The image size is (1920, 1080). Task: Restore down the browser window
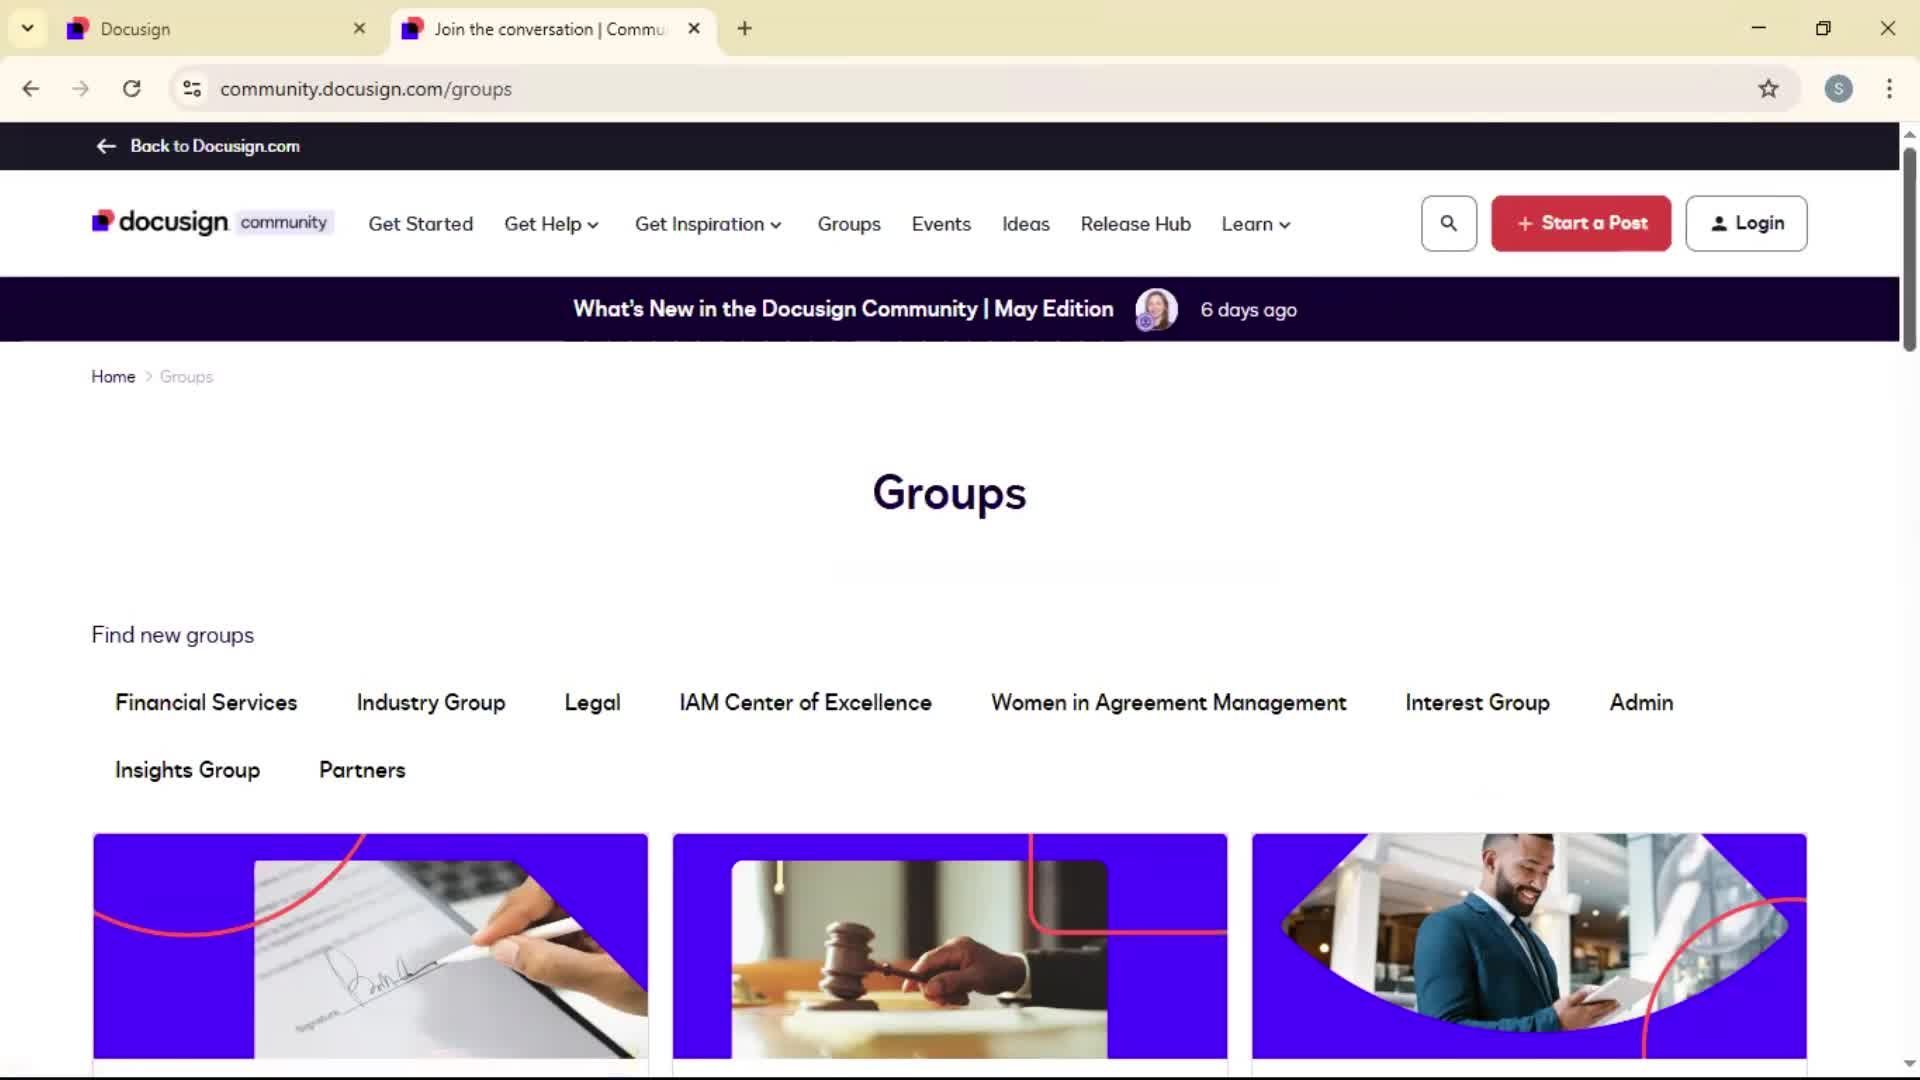(1823, 28)
